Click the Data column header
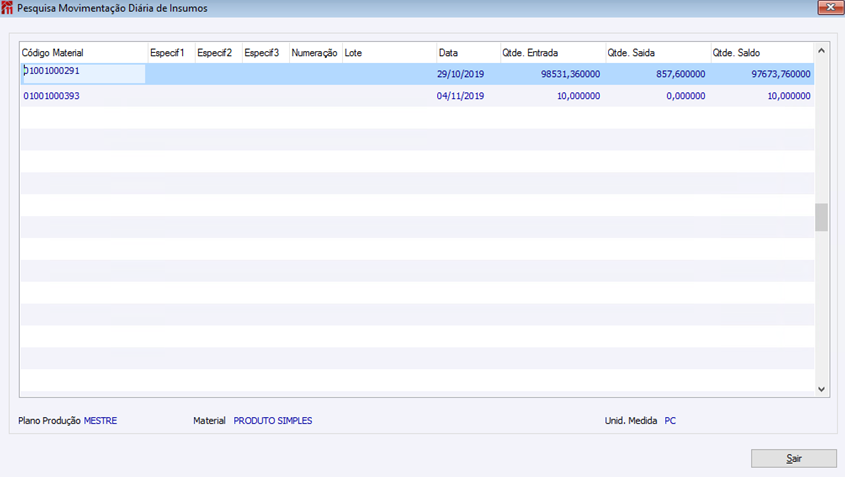The height and width of the screenshot is (477, 845). [468, 53]
